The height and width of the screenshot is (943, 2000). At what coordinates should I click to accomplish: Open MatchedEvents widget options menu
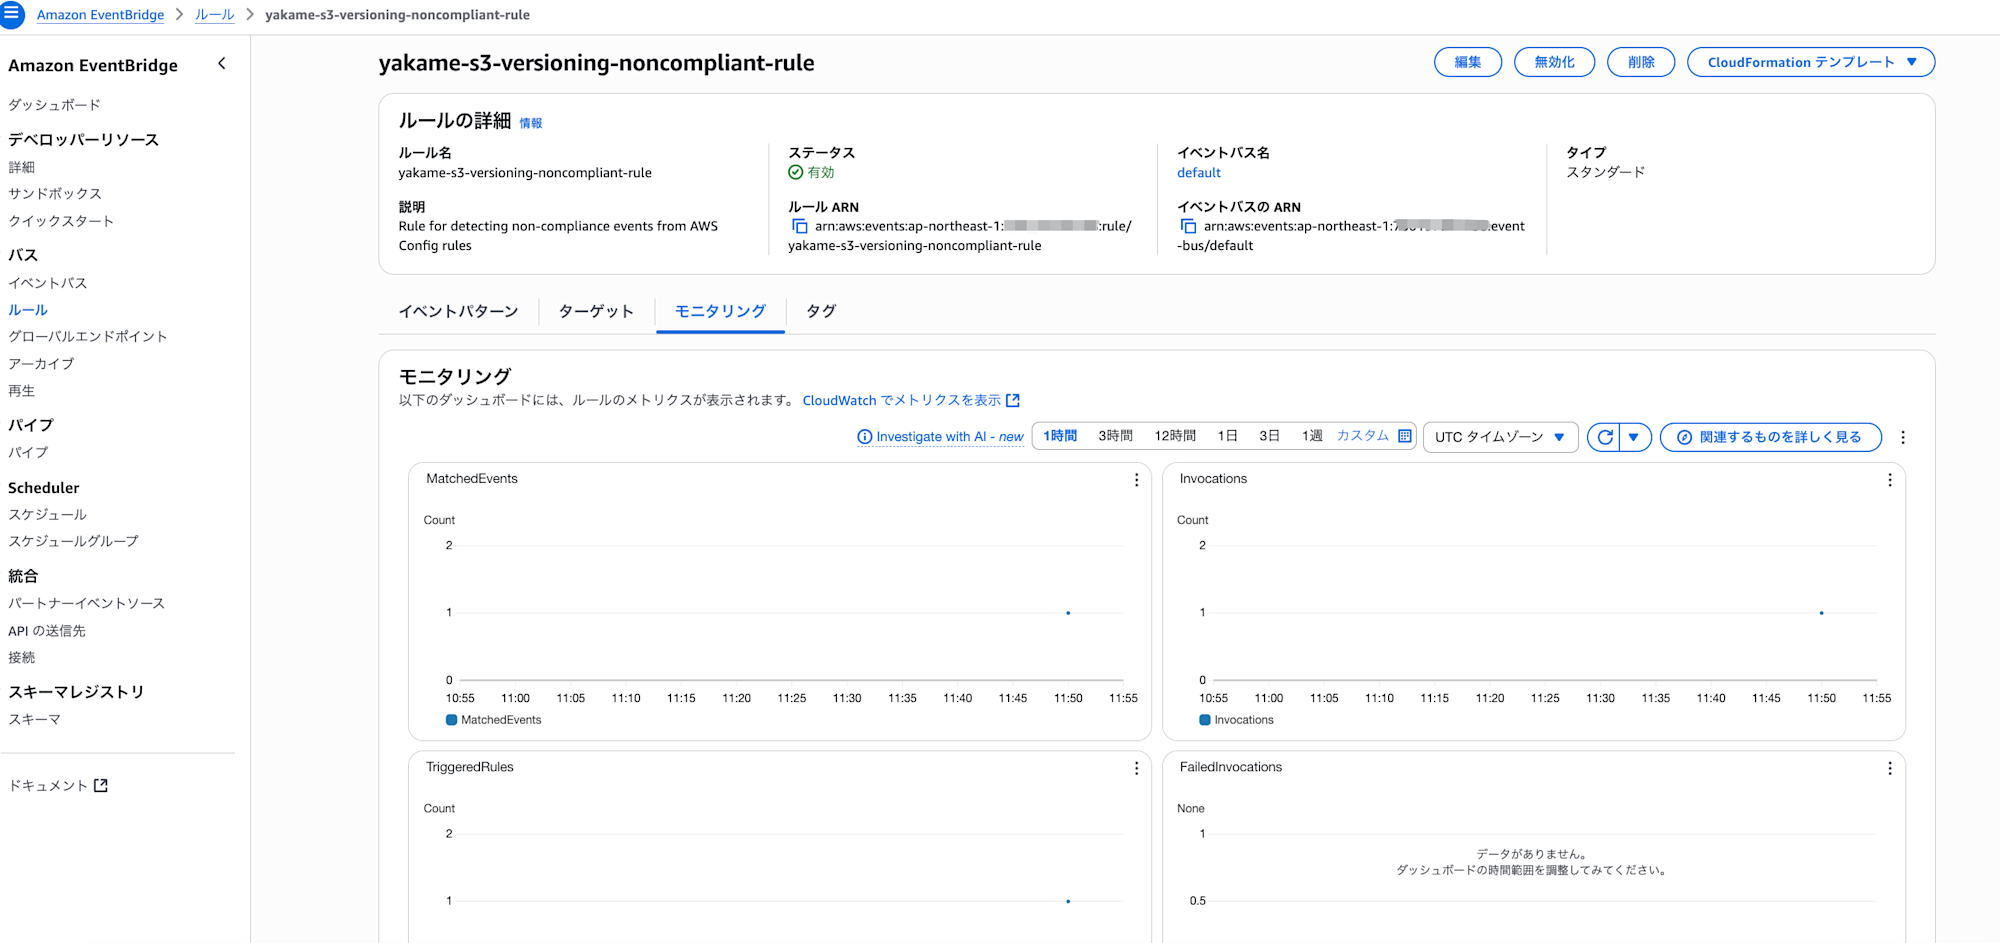(1136, 480)
